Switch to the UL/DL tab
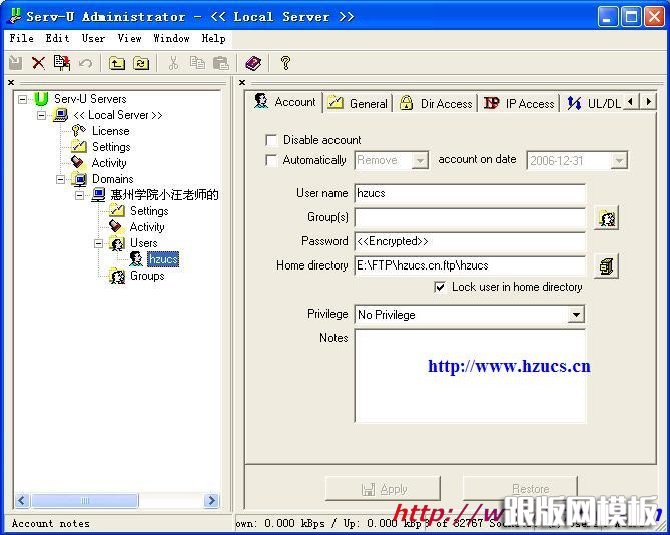This screenshot has height=535, width=670. [x=593, y=103]
